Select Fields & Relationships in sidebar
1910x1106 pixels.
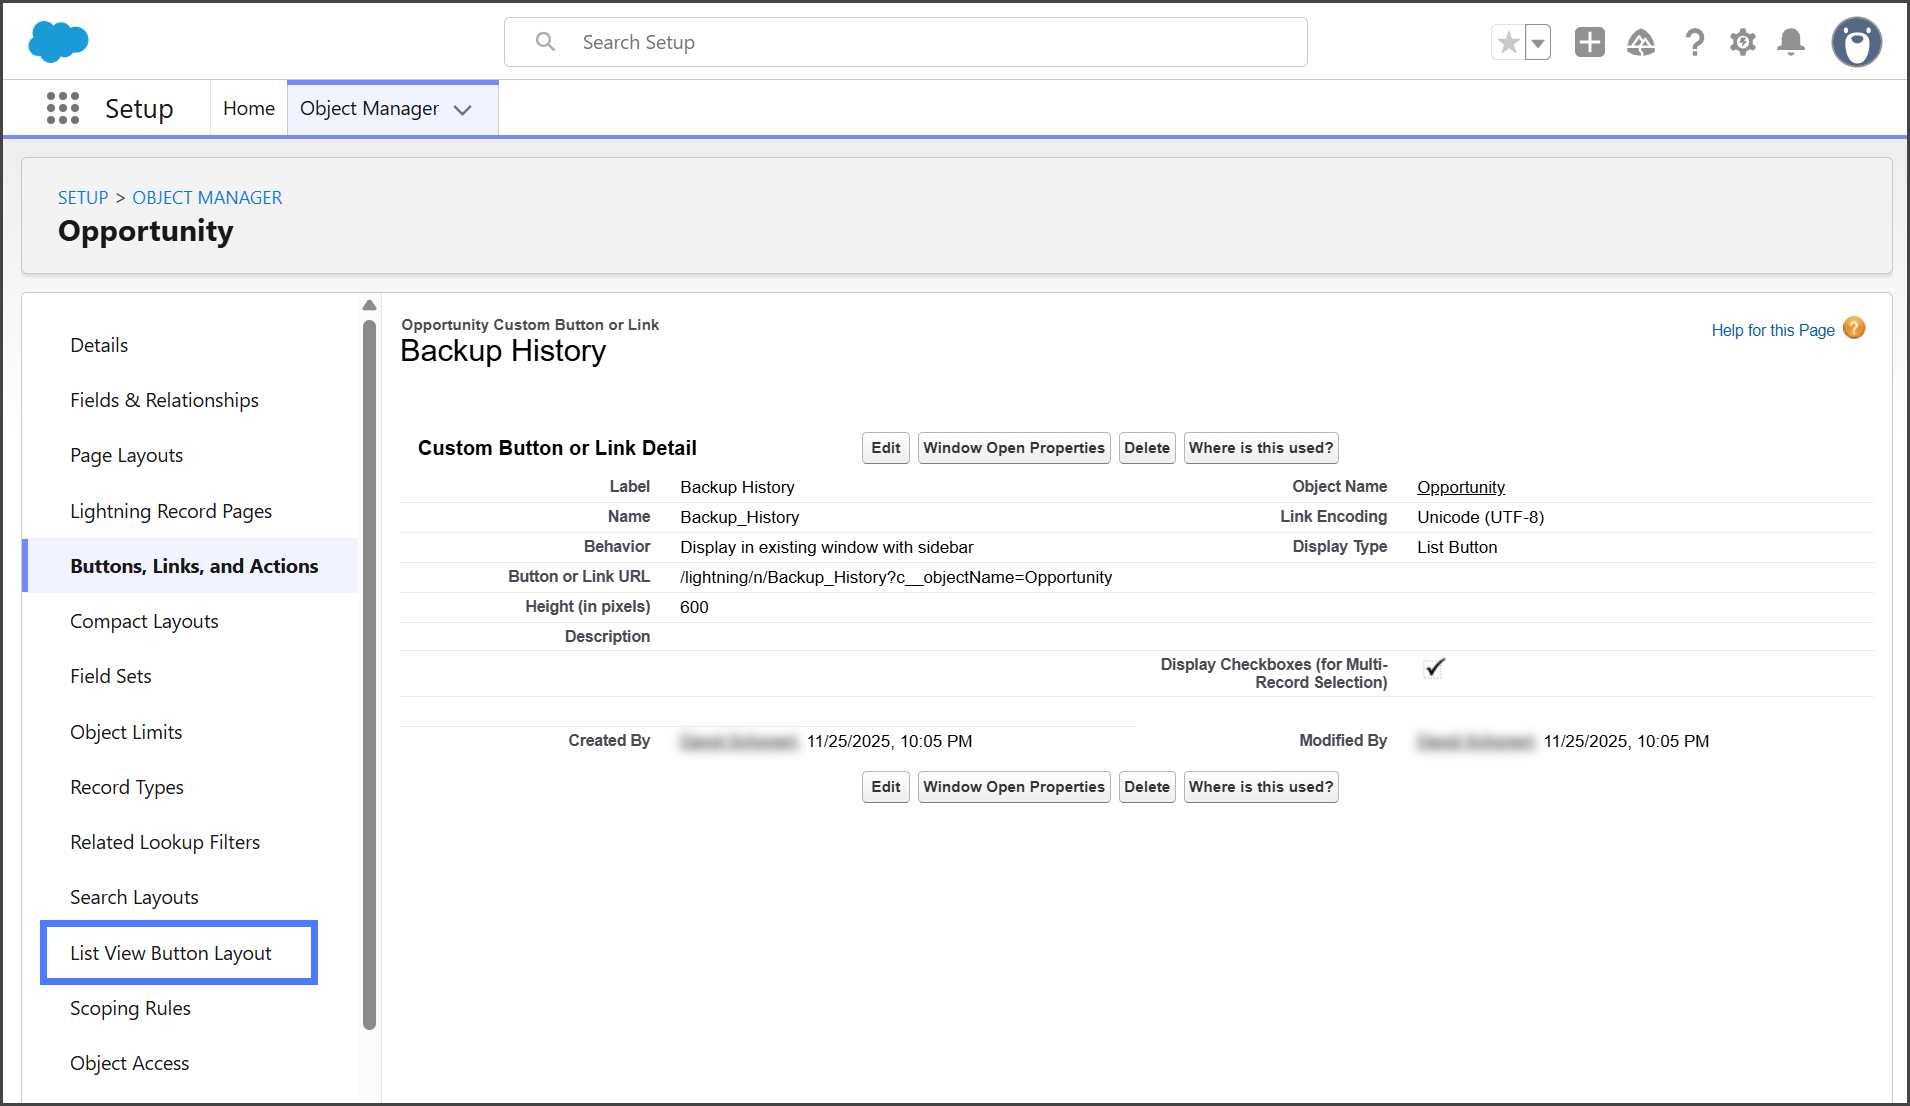(164, 400)
